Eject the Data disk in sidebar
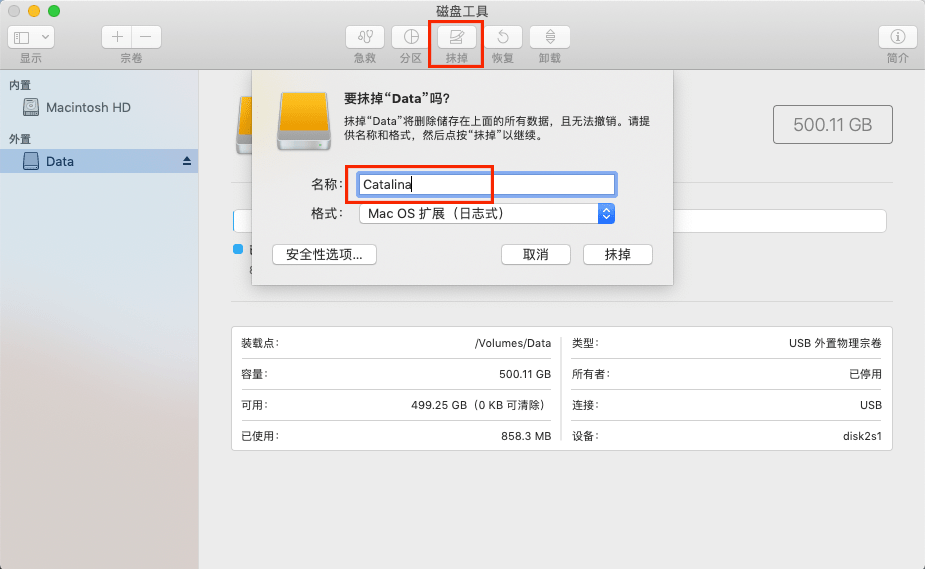 pos(186,161)
